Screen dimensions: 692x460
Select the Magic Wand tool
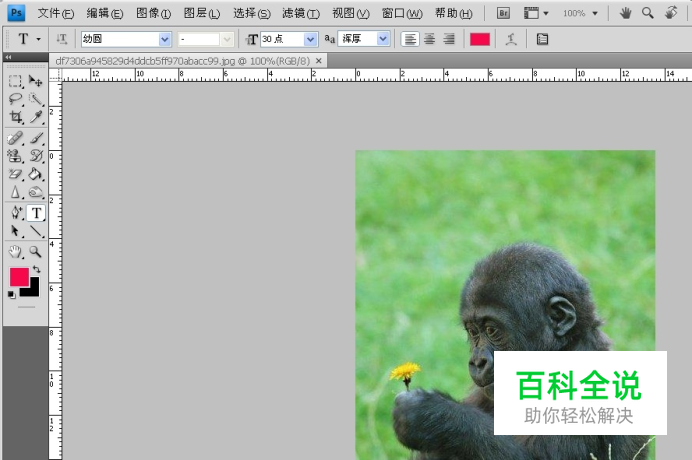(36, 99)
